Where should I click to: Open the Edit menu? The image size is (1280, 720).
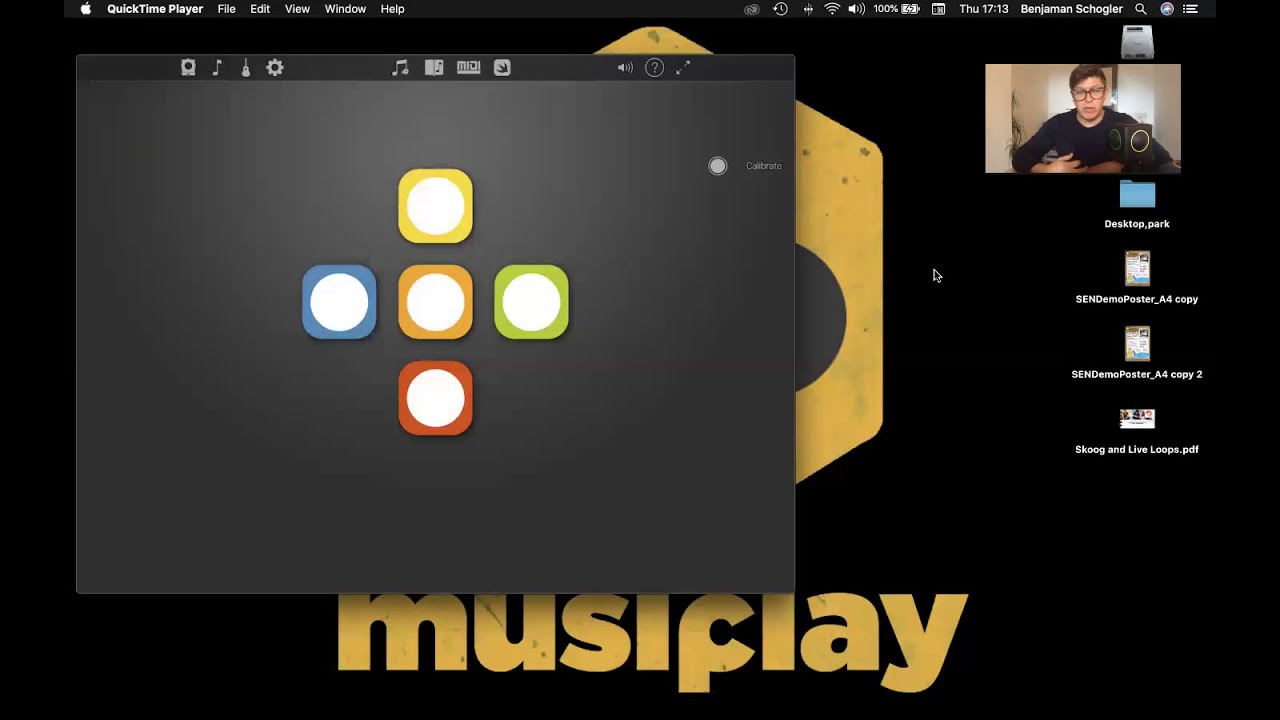(260, 9)
